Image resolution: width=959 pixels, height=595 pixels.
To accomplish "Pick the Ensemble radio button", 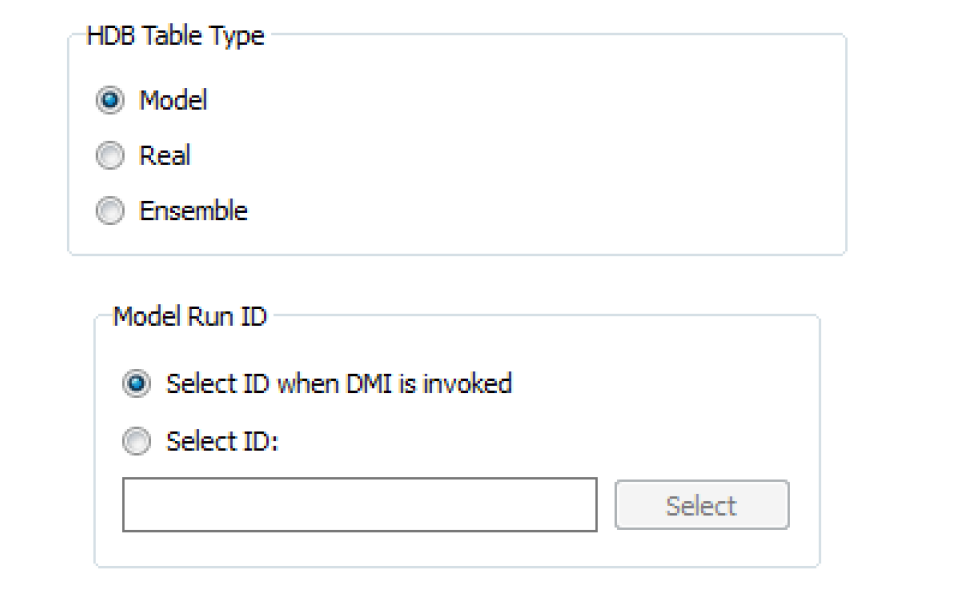I will coord(110,211).
